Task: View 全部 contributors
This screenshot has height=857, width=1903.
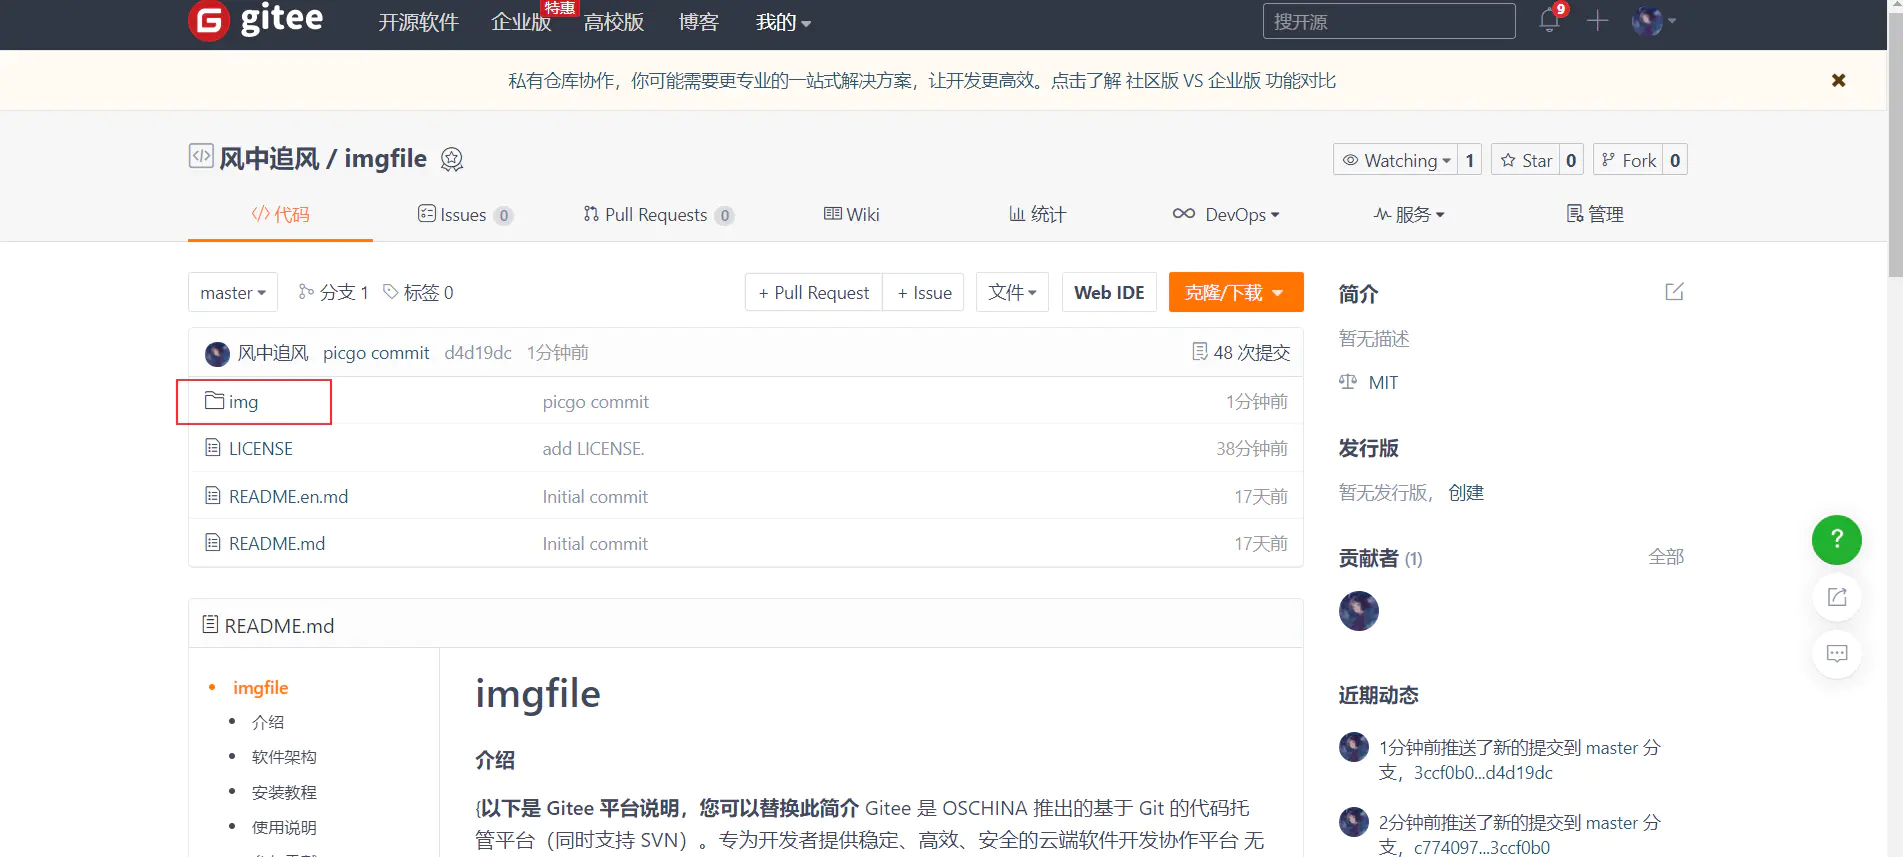Action: click(1666, 557)
